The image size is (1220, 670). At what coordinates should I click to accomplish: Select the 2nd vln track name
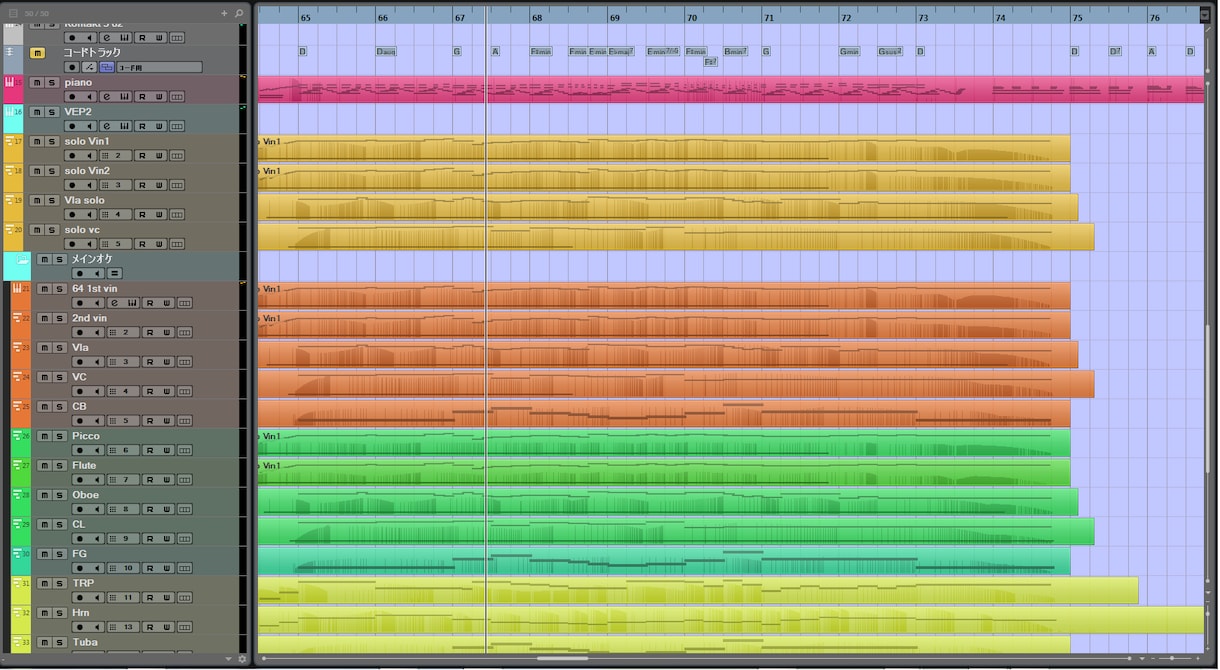[x=89, y=318]
